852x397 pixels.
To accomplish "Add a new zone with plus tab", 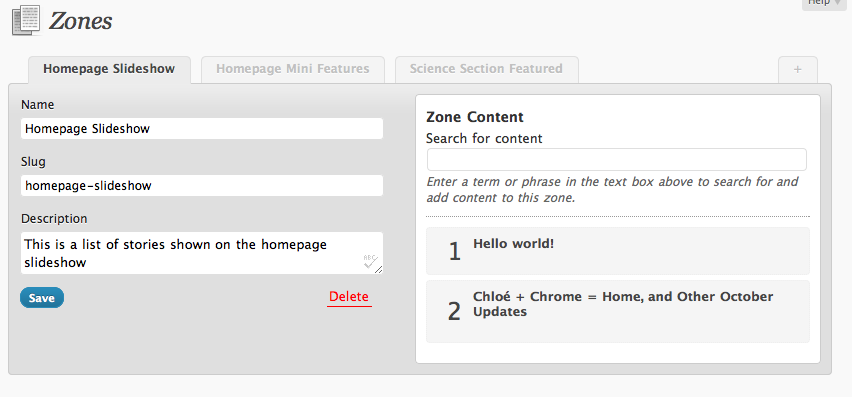I will (x=798, y=70).
